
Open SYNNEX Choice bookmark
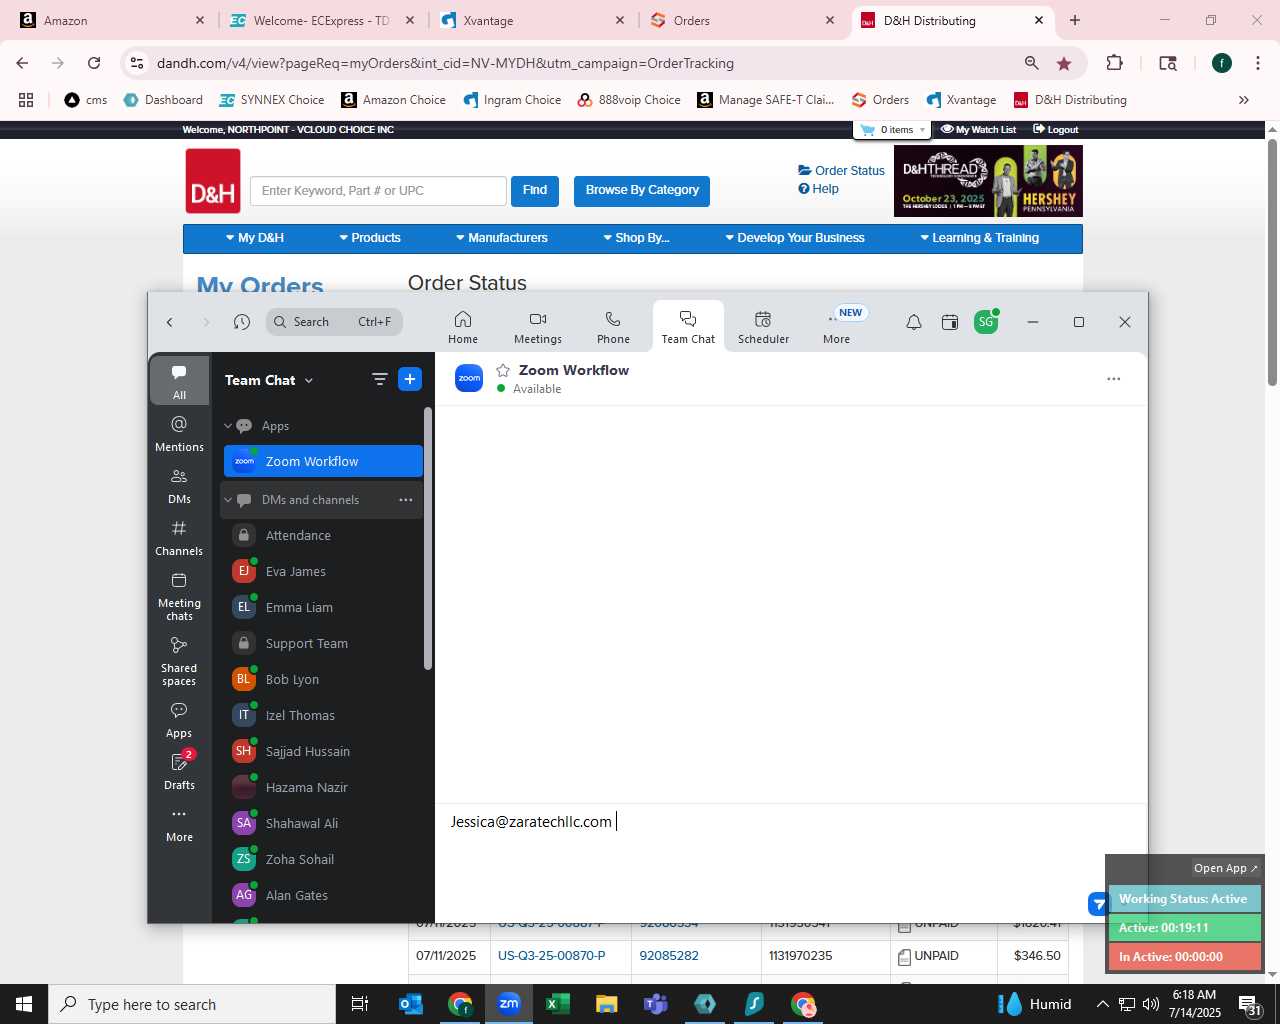[272, 100]
